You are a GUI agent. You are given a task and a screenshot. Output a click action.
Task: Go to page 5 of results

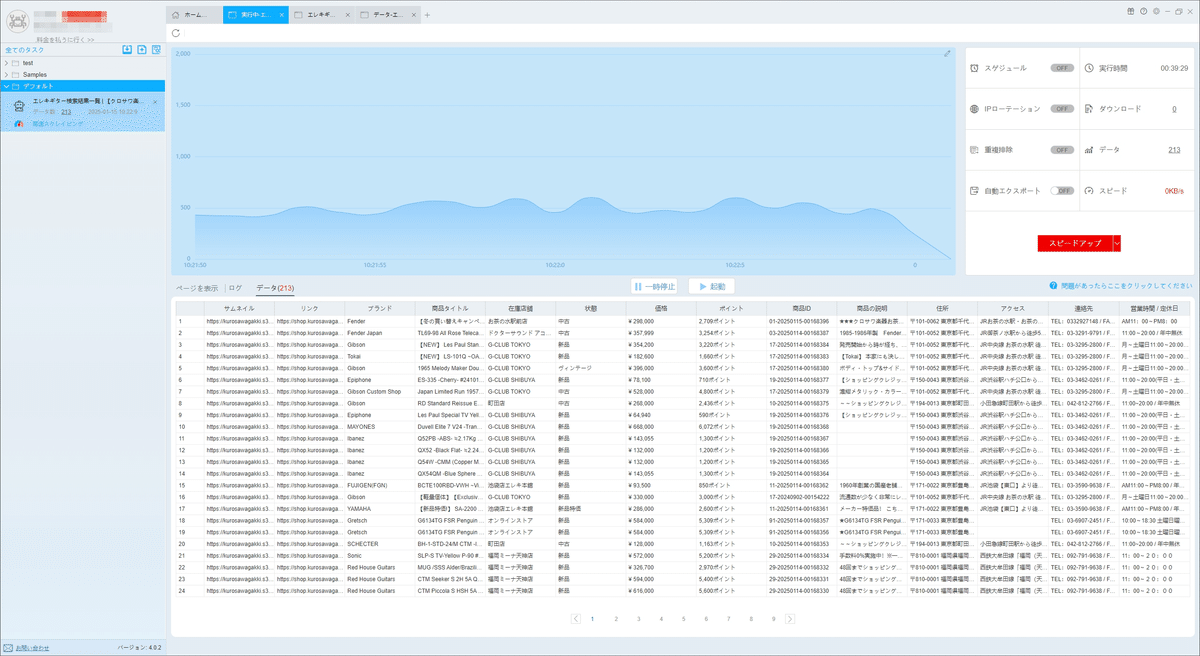coord(683,619)
